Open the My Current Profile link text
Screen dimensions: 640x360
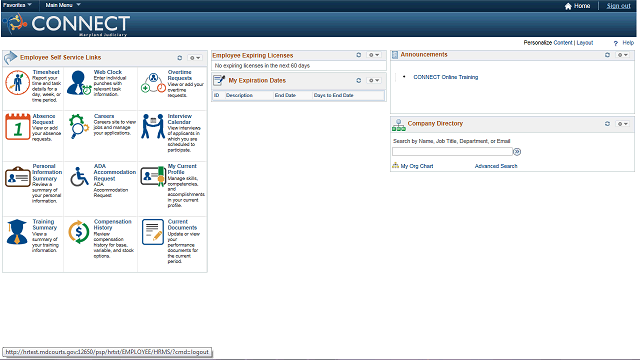[182, 169]
